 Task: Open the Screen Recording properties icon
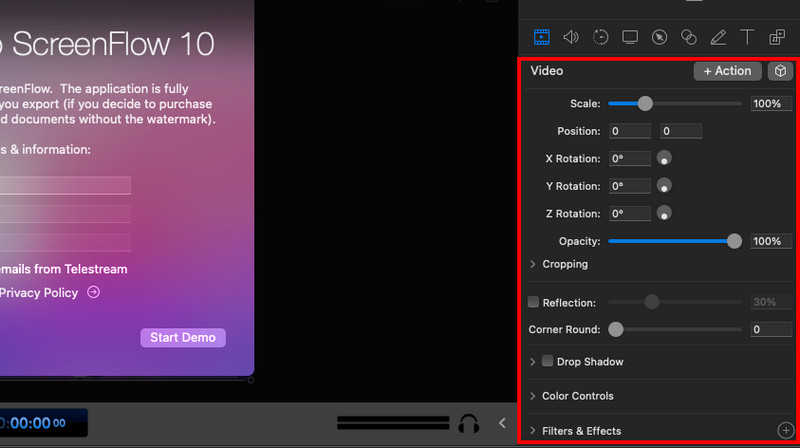630,38
